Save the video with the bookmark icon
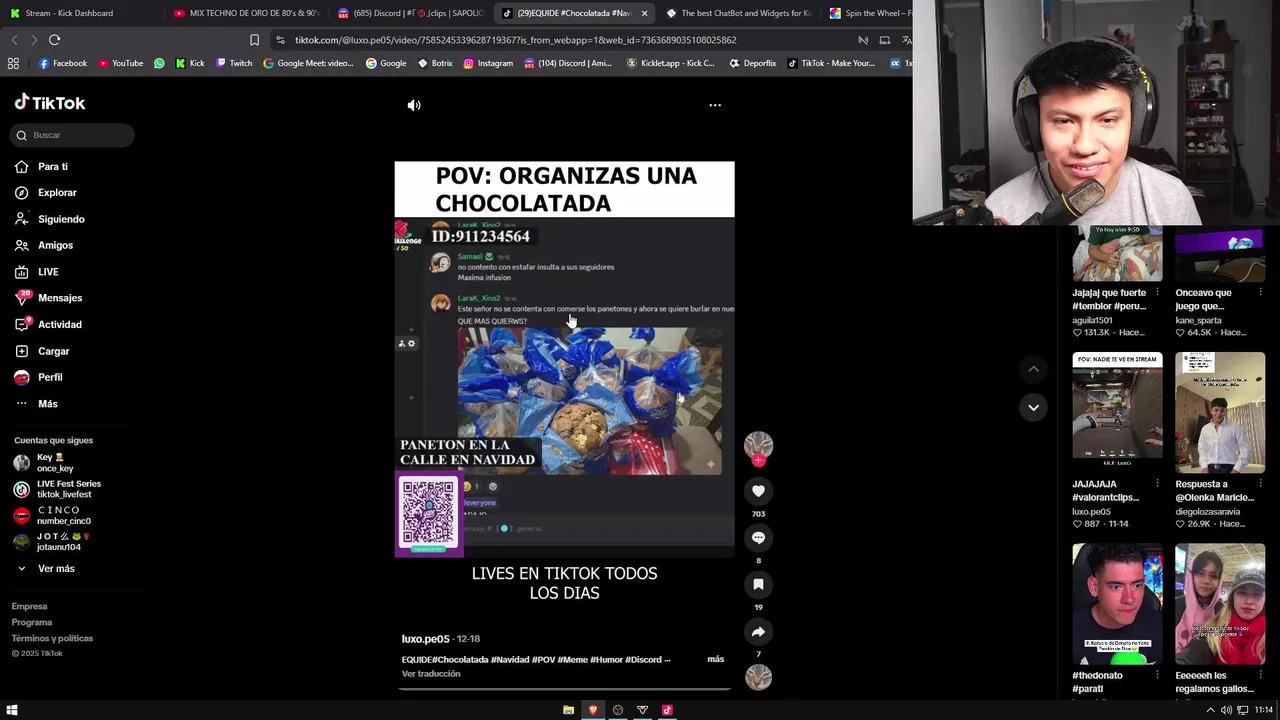 pos(758,584)
